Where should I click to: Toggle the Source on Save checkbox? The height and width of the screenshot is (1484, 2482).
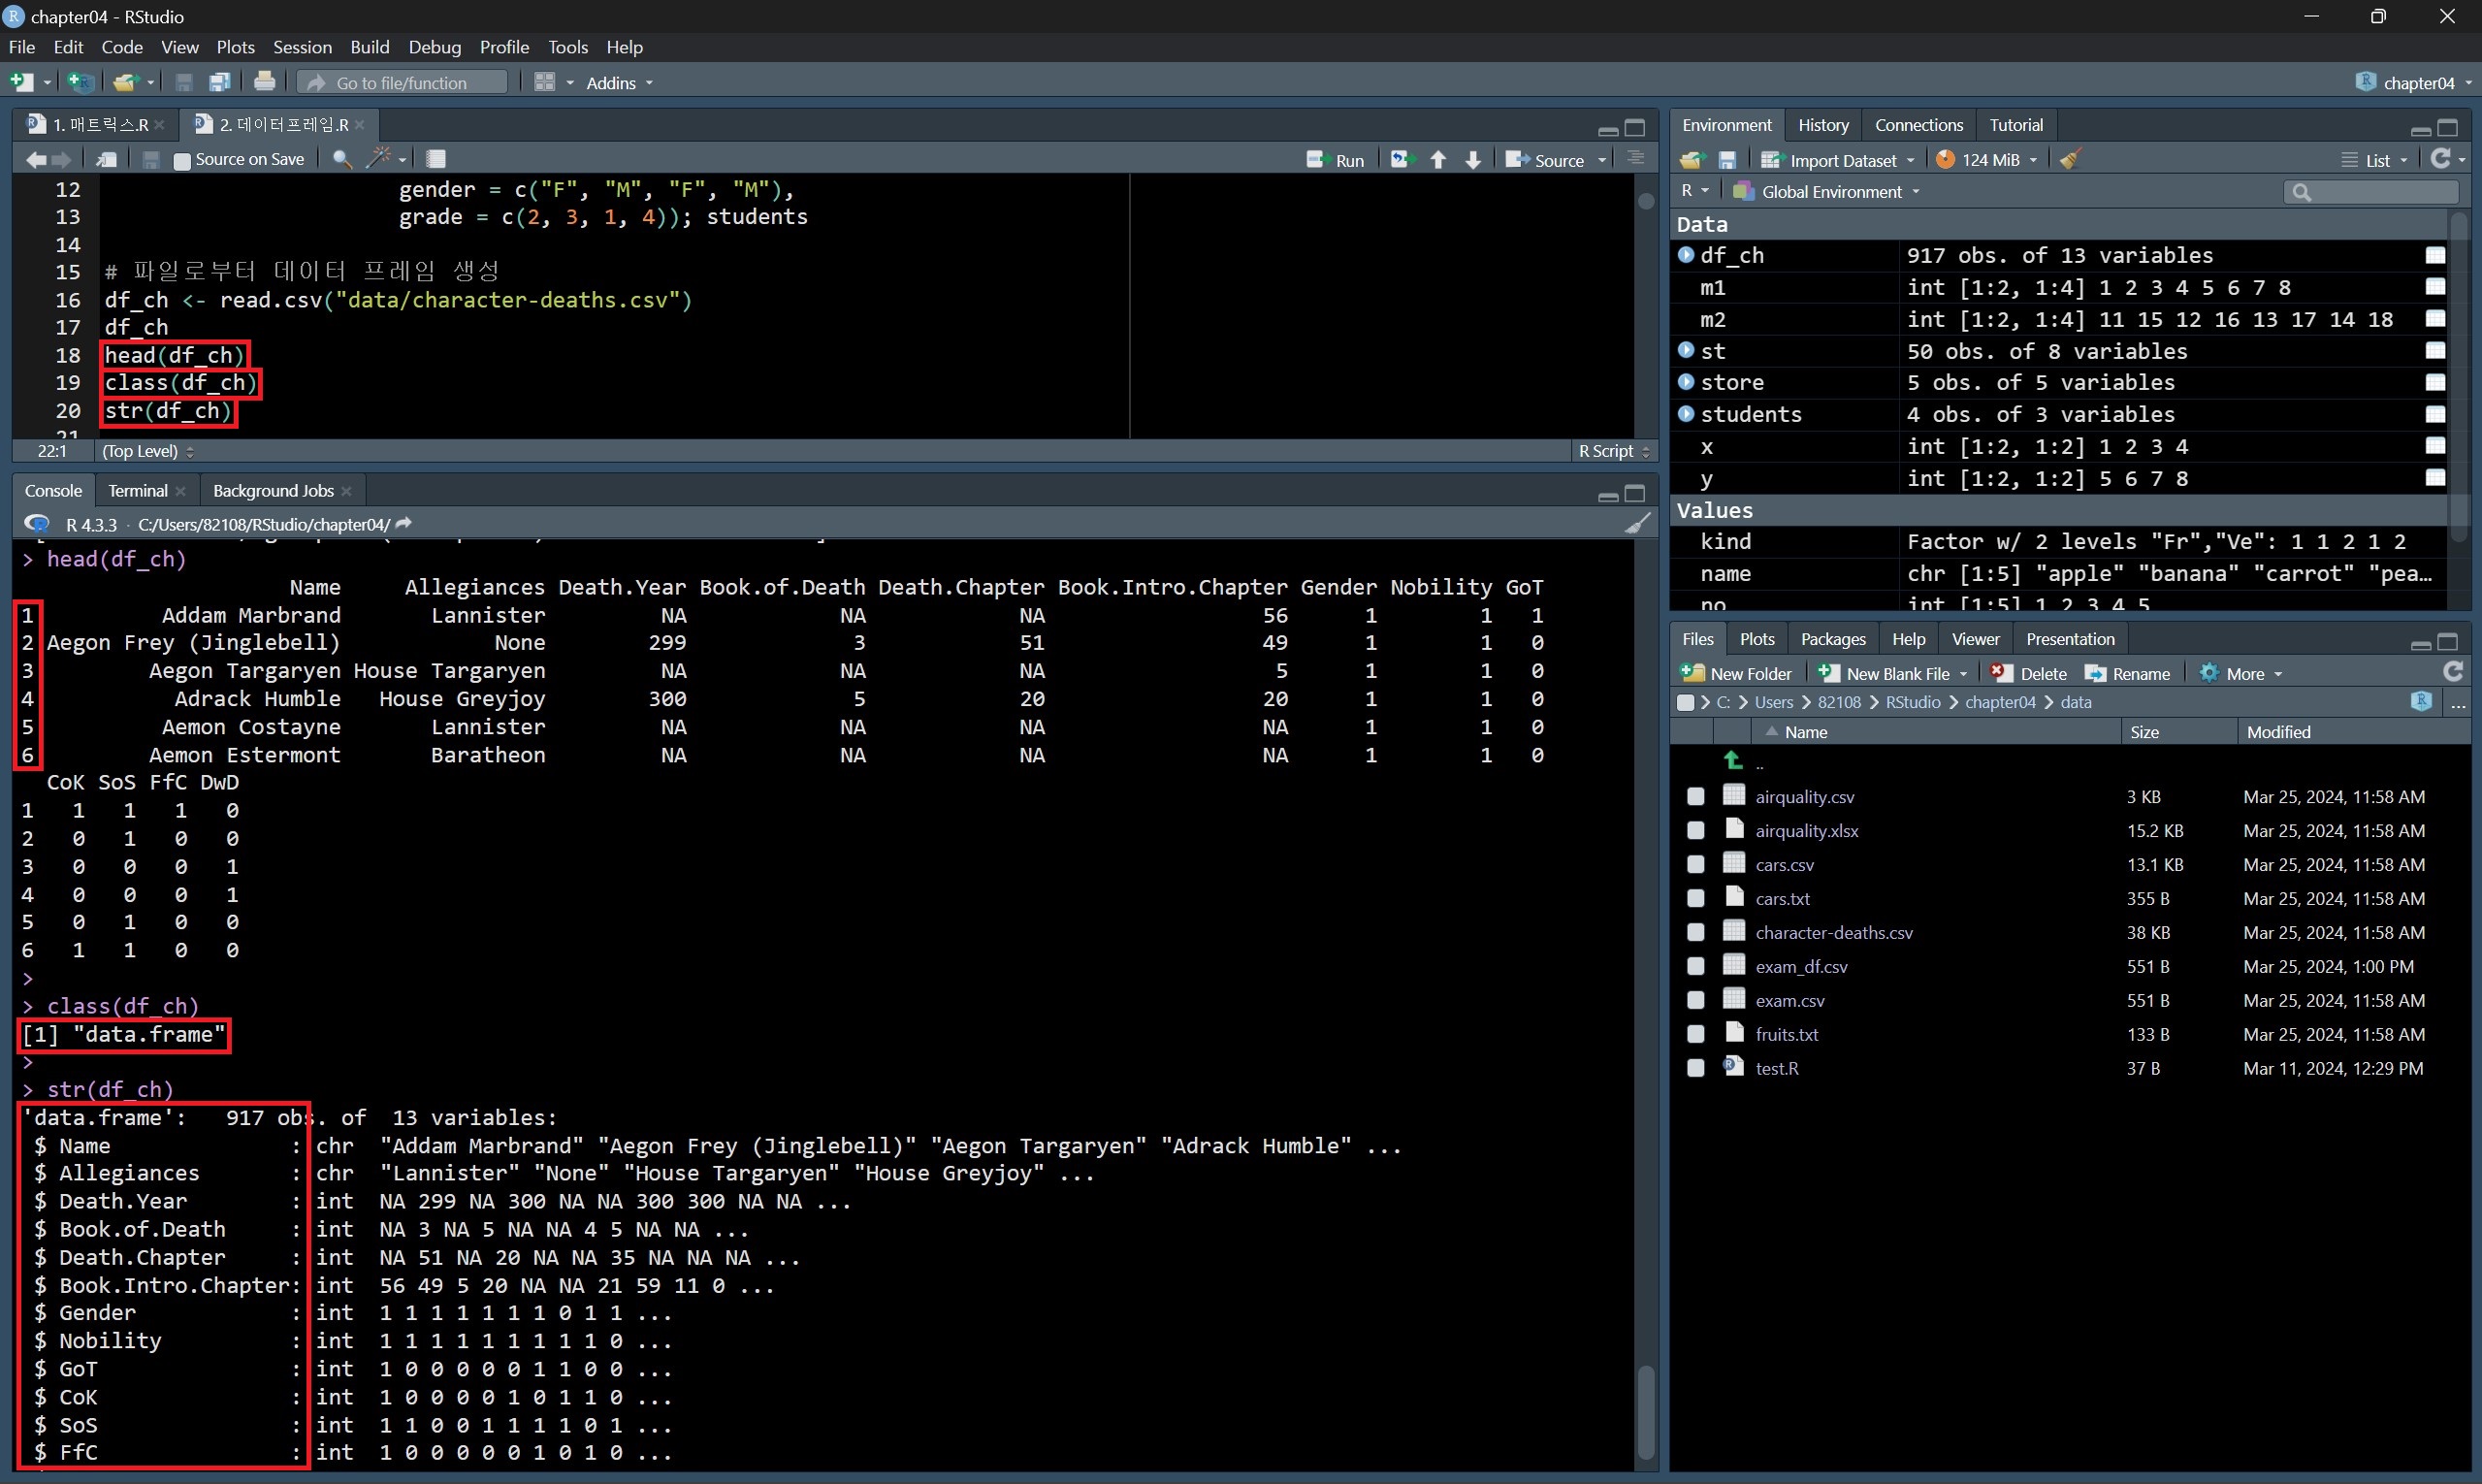click(182, 160)
